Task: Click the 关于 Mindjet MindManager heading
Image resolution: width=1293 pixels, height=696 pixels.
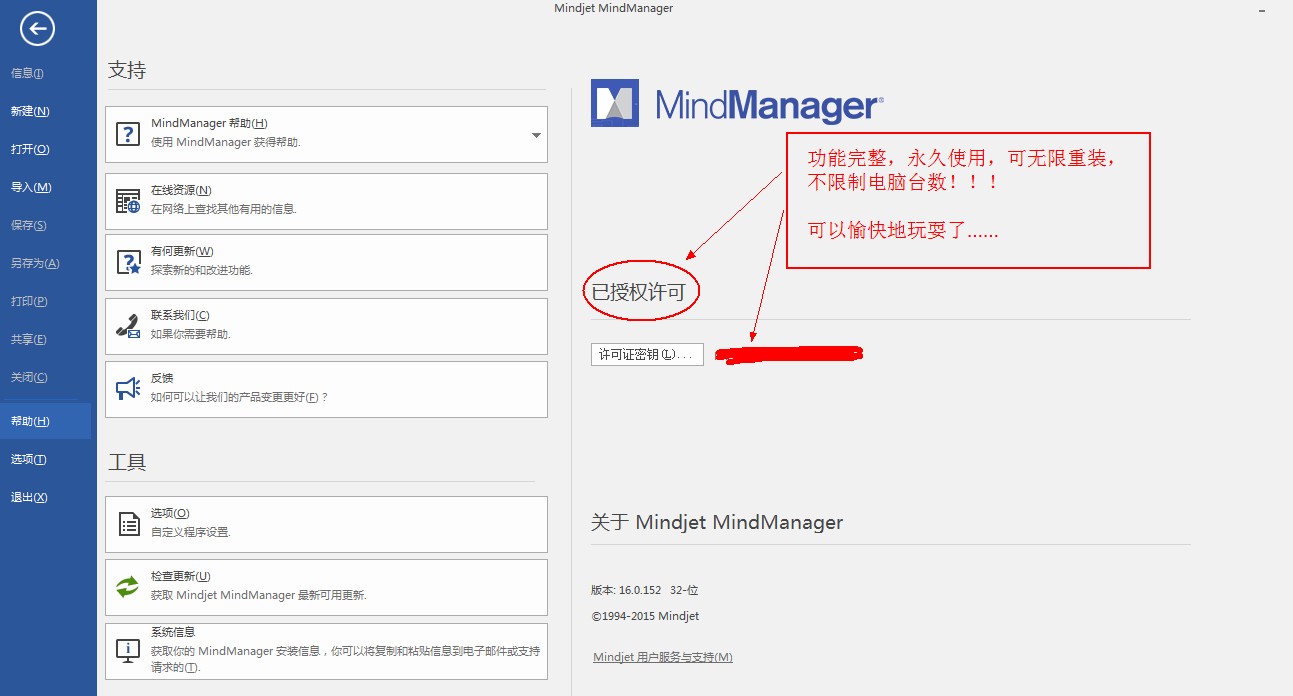Action: click(x=717, y=522)
